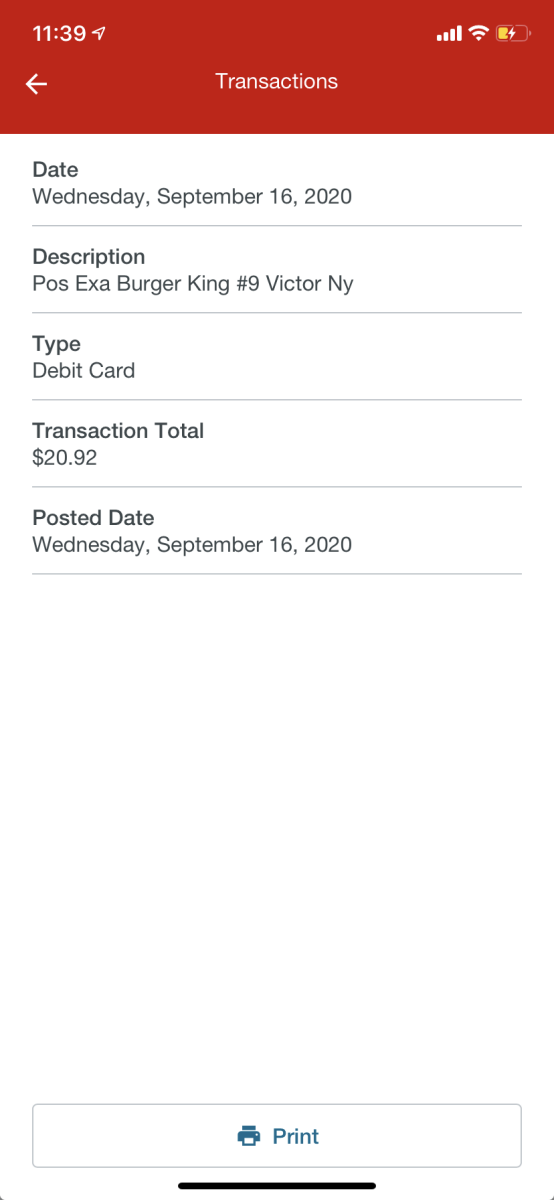Tap the home indicator bar at bottom
554x1200 pixels.
tap(277, 1186)
